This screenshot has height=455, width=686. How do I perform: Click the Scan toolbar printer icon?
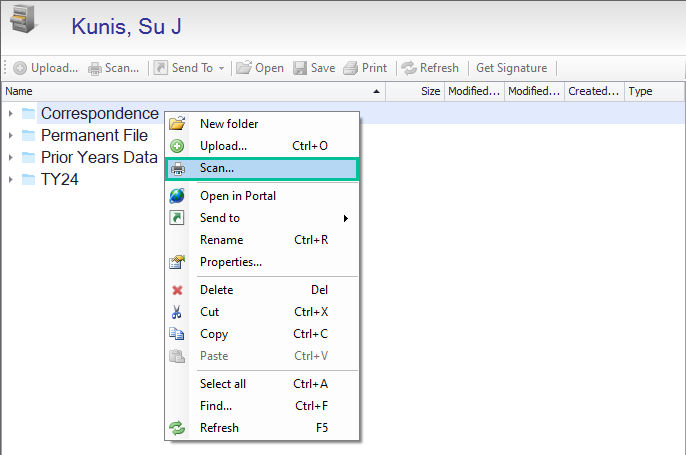point(95,68)
